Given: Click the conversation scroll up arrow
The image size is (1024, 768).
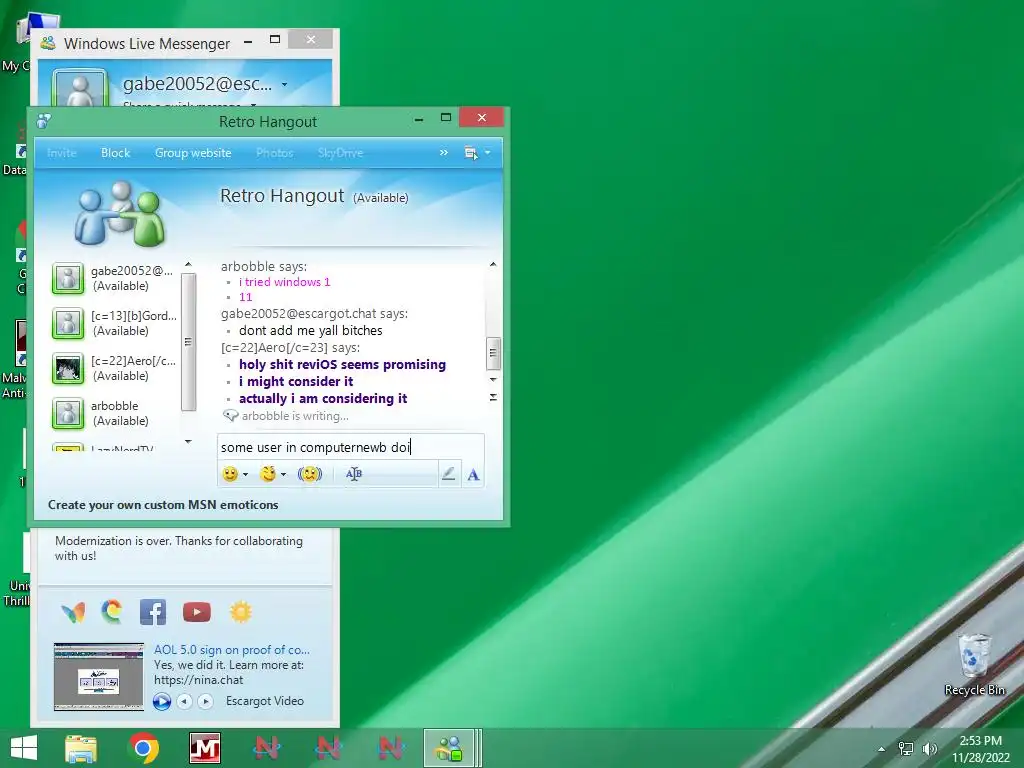Looking at the screenshot, I should pos(493,264).
